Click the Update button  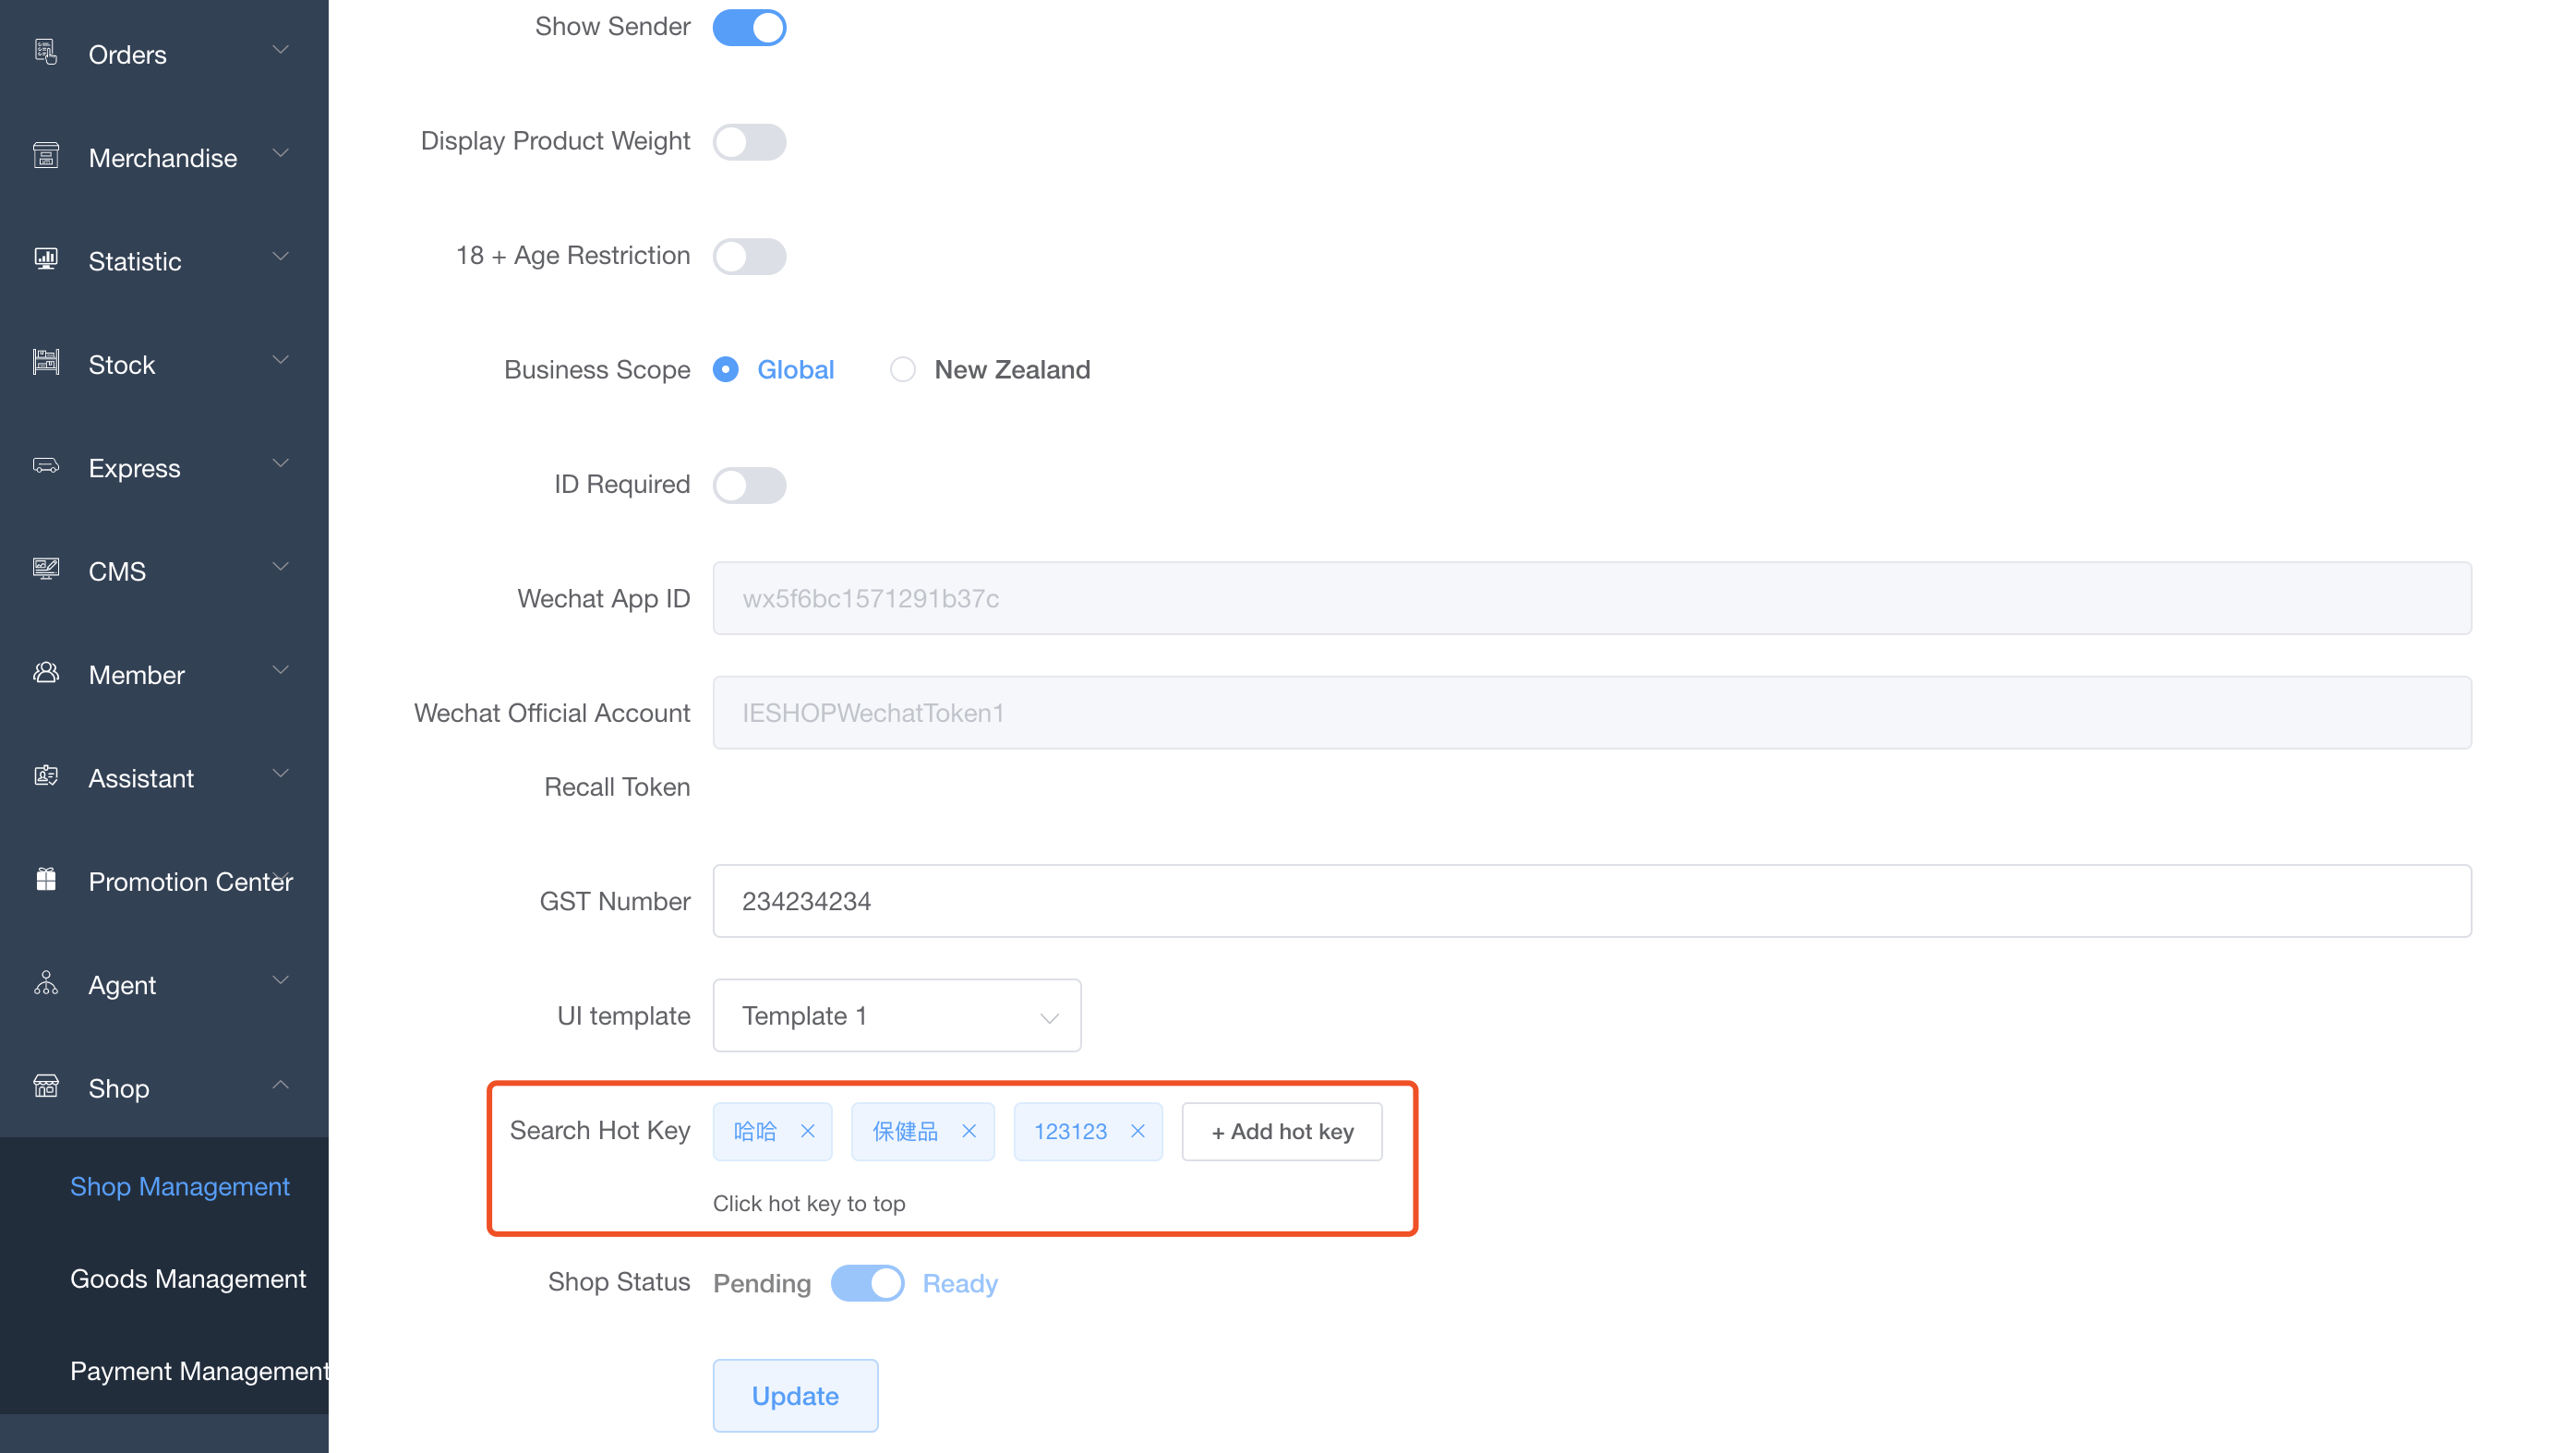click(x=795, y=1395)
